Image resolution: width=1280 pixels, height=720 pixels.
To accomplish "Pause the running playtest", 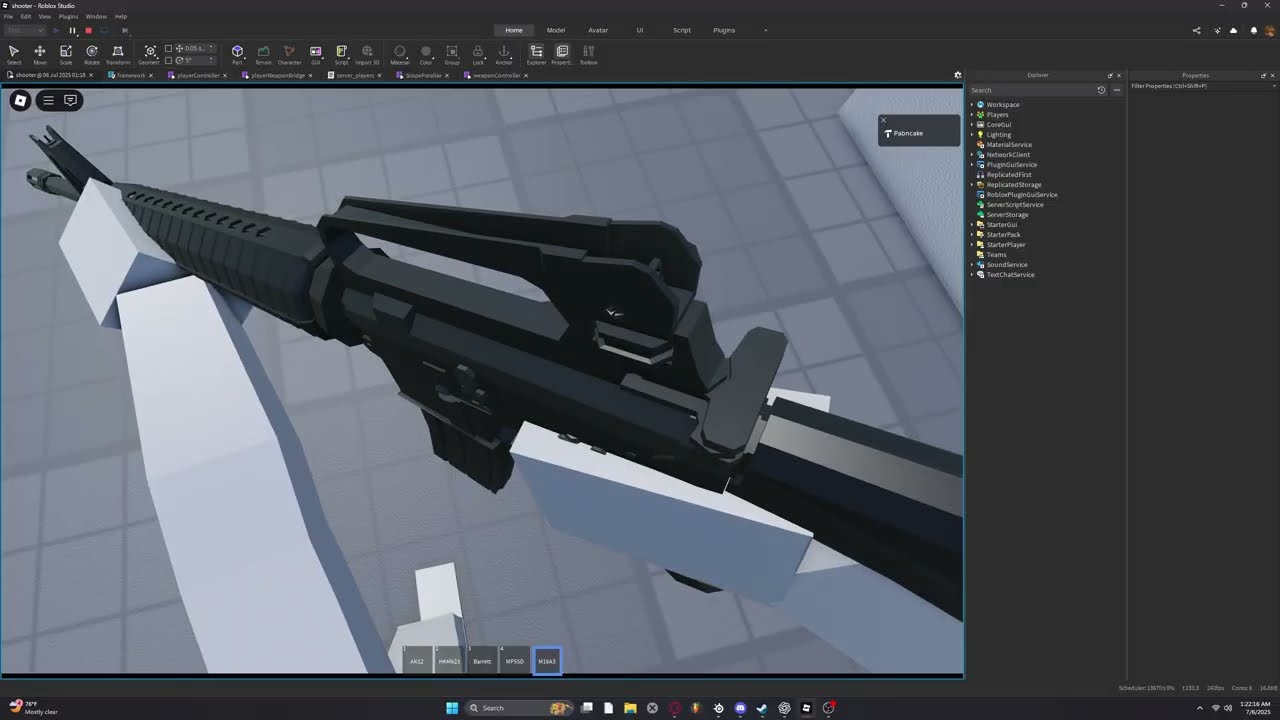I will click(72, 31).
